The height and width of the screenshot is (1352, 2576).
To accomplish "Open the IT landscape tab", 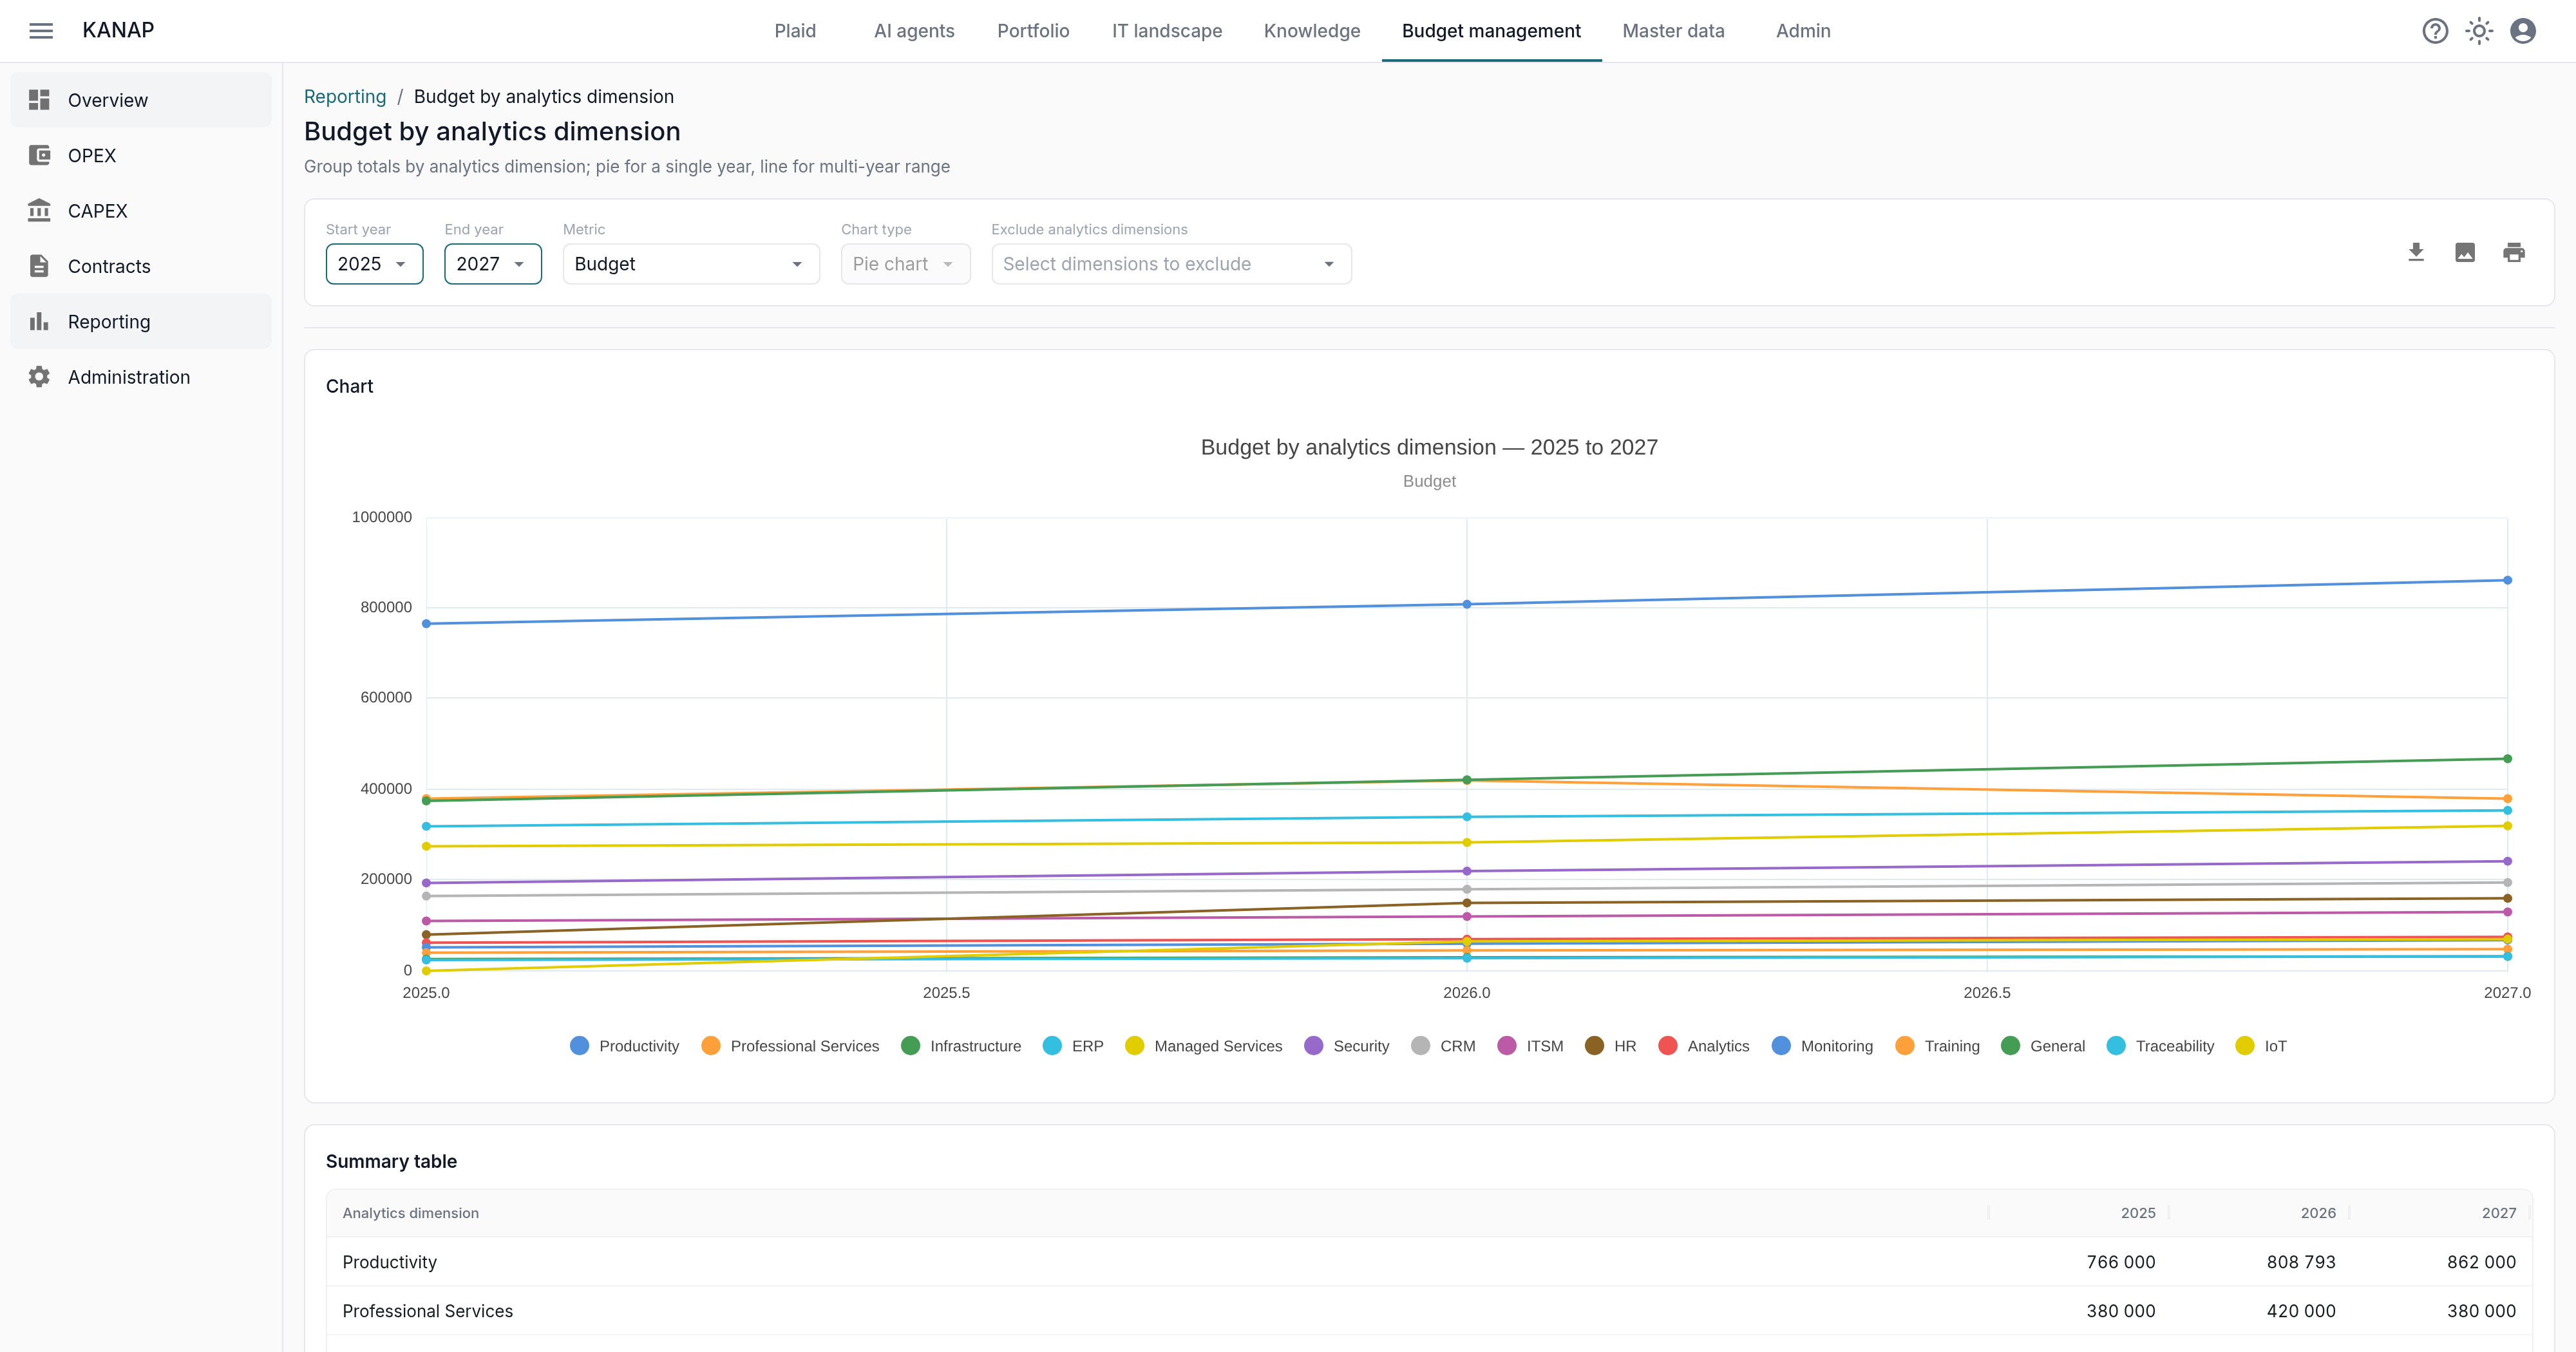I will coord(1167,31).
